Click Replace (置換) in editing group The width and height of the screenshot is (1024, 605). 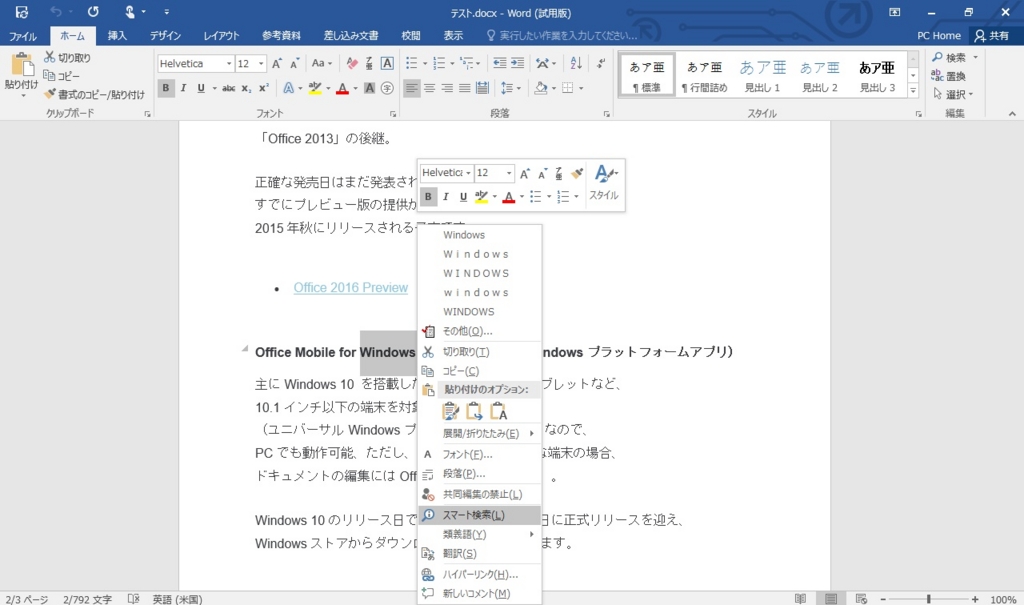949,76
